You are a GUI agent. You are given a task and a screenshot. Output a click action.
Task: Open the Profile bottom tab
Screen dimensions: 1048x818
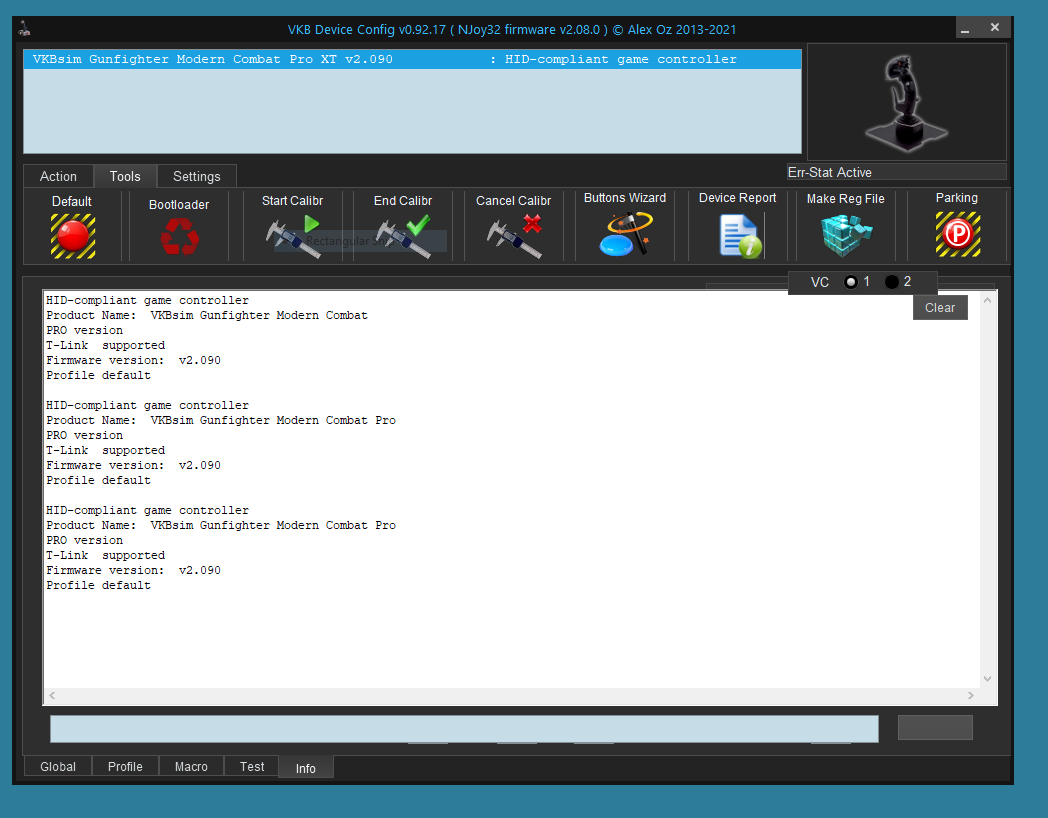[x=125, y=767]
